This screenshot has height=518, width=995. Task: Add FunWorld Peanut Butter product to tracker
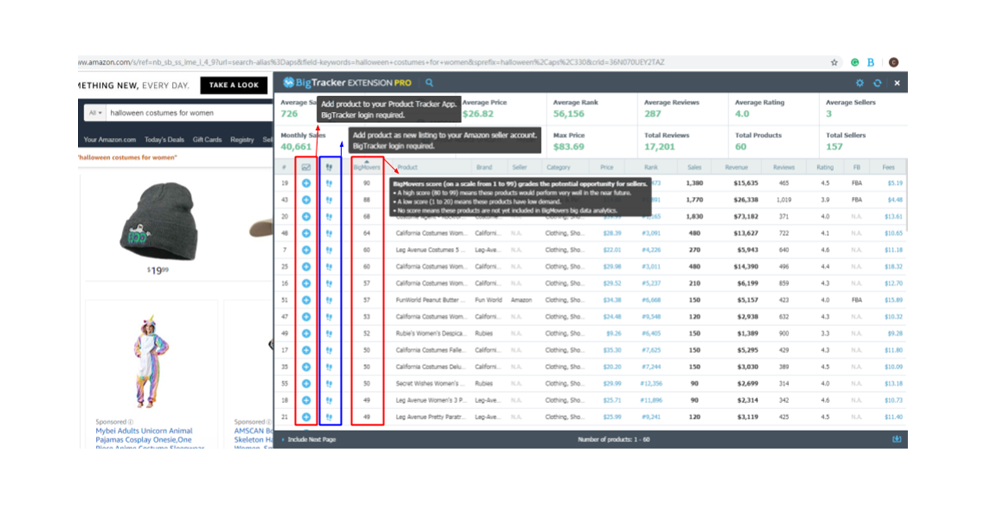306,300
